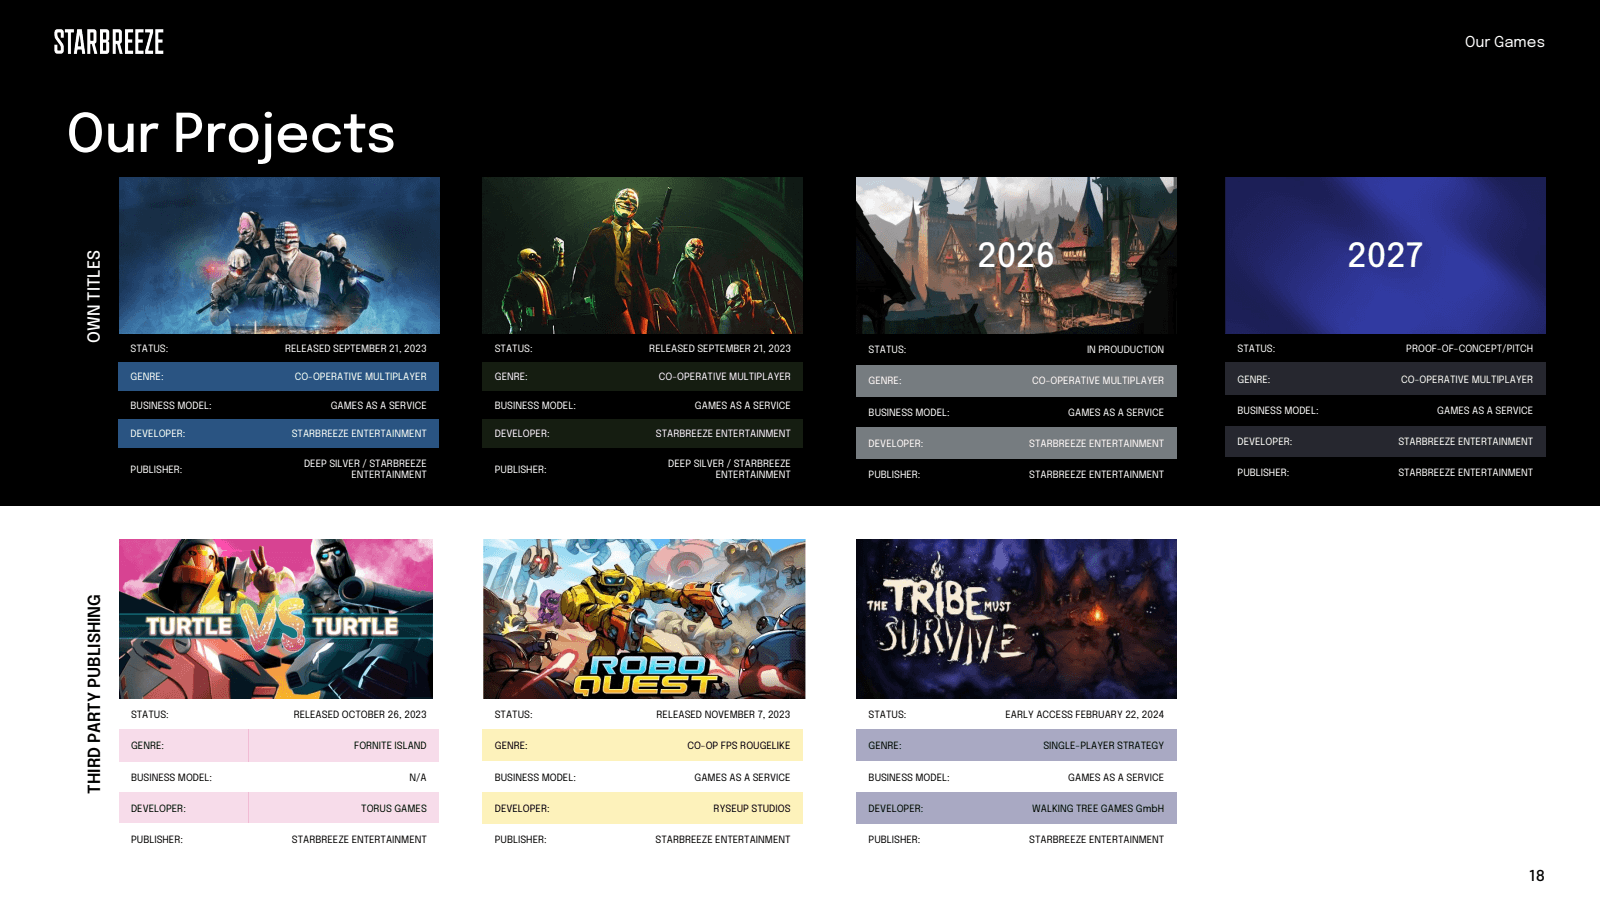Click the 'OWN TITLES' vertical label
The width and height of the screenshot is (1600, 900).
pos(94,296)
